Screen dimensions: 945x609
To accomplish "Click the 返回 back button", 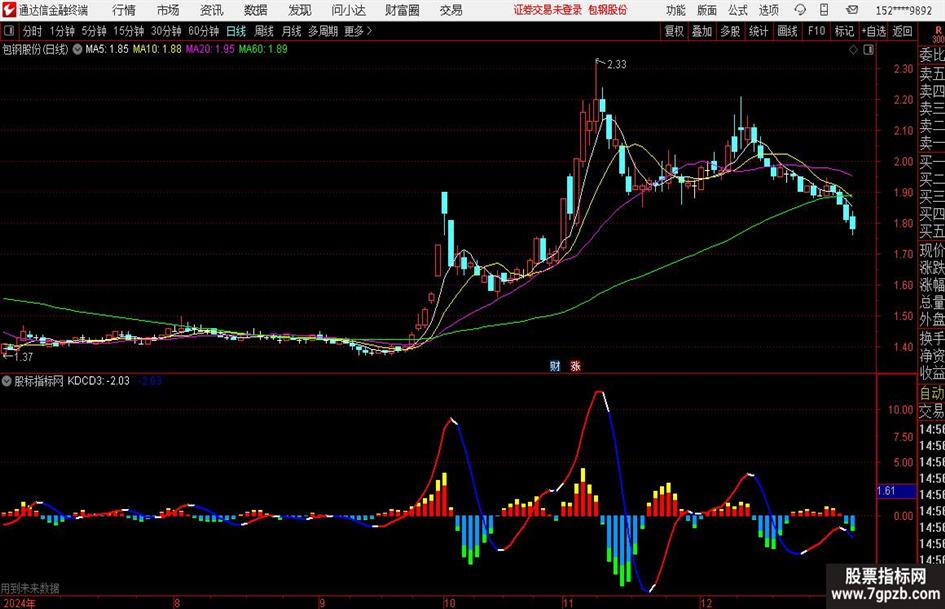I will tap(902, 31).
